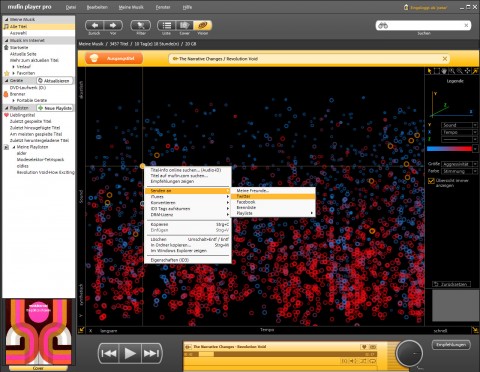The height and width of the screenshot is (372, 480).
Task: Select the rectangle selection tool in vision toolbar
Action: point(437,71)
